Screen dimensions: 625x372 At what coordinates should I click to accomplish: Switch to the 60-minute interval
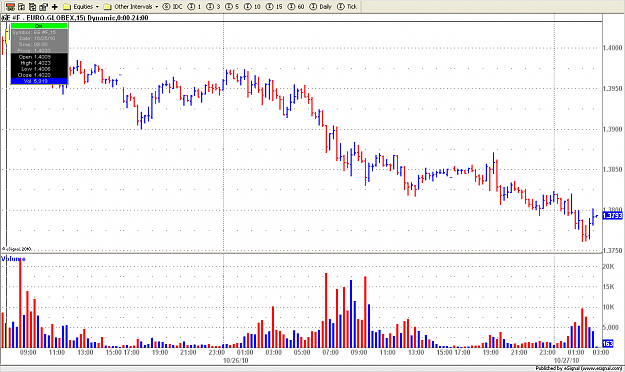[x=296, y=7]
